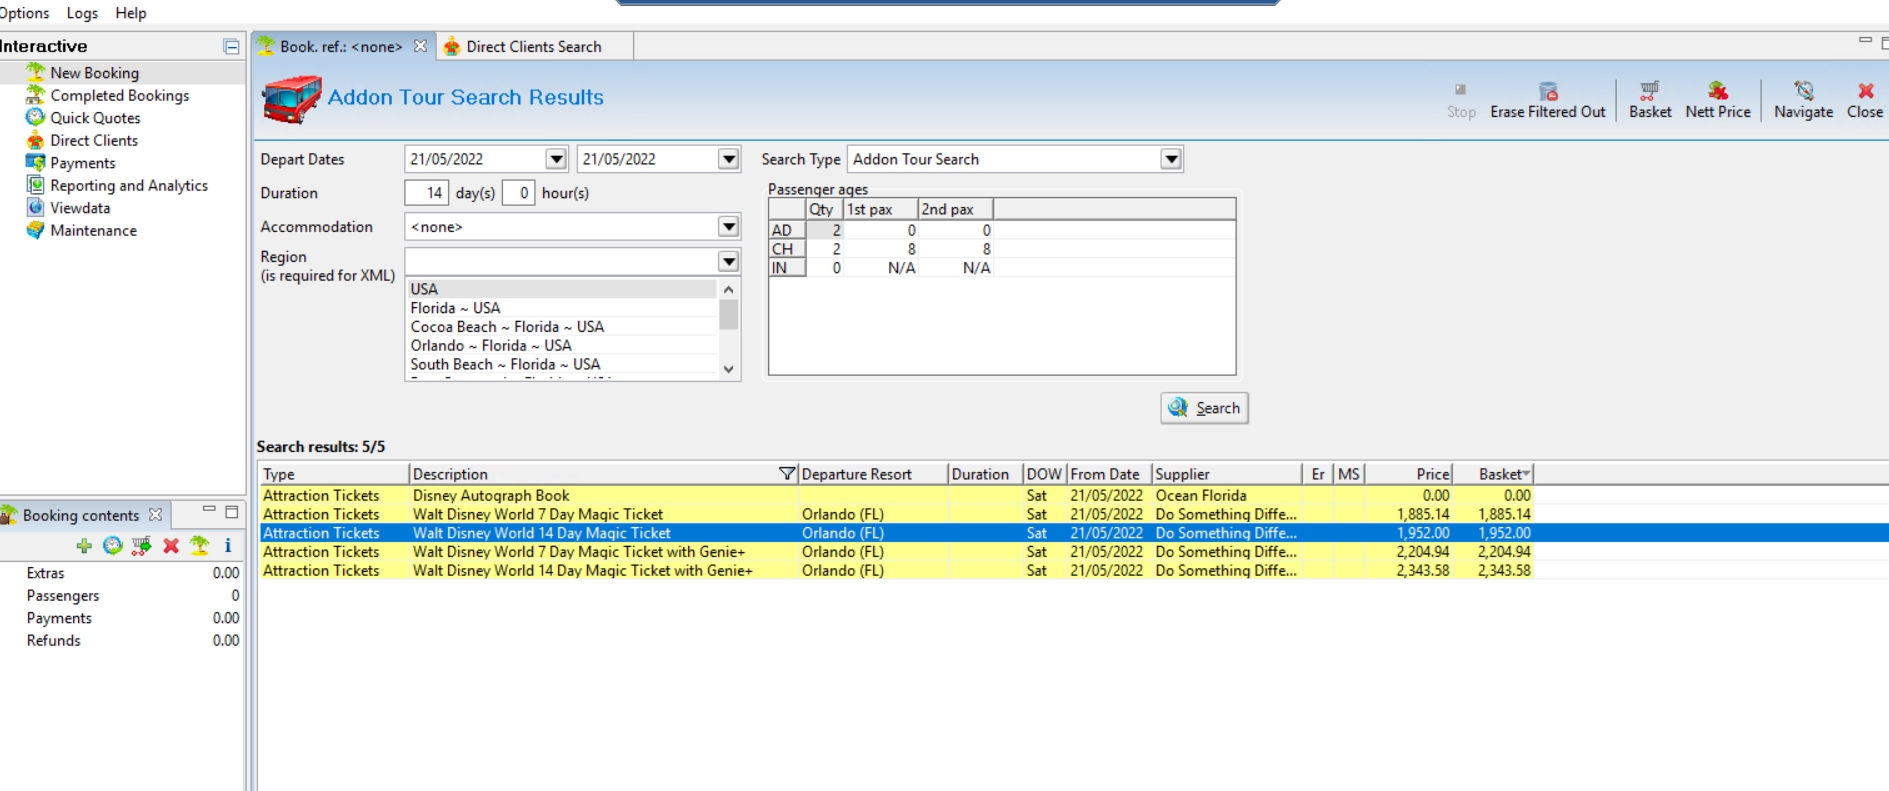Select the Booking contents tab

pyautogui.click(x=80, y=515)
